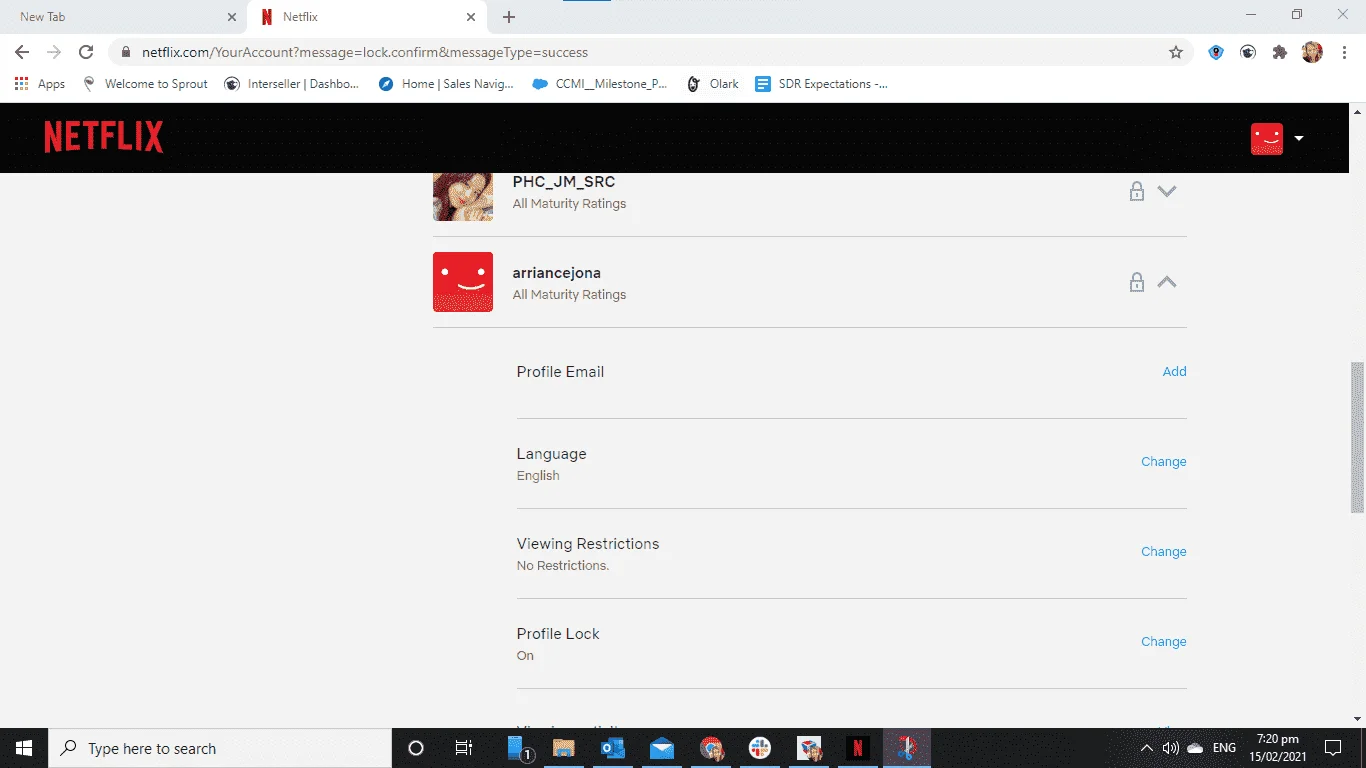Open the Chrome three-dot menu

click(1344, 52)
